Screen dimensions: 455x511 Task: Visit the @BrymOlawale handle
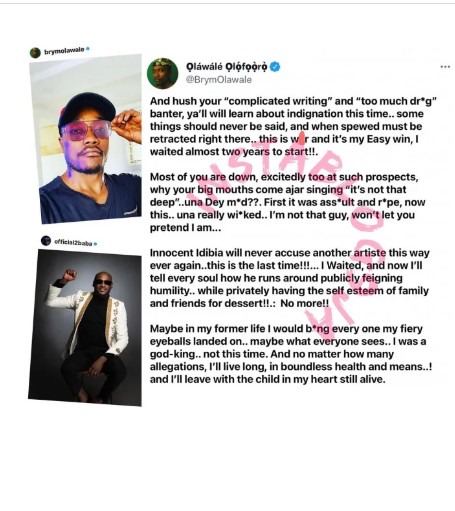pyautogui.click(x=218, y=80)
